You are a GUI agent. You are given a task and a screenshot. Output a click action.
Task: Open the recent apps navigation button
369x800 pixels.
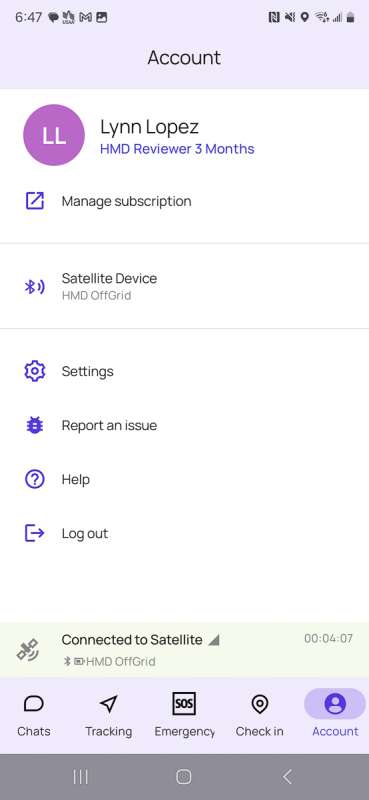[81, 777]
